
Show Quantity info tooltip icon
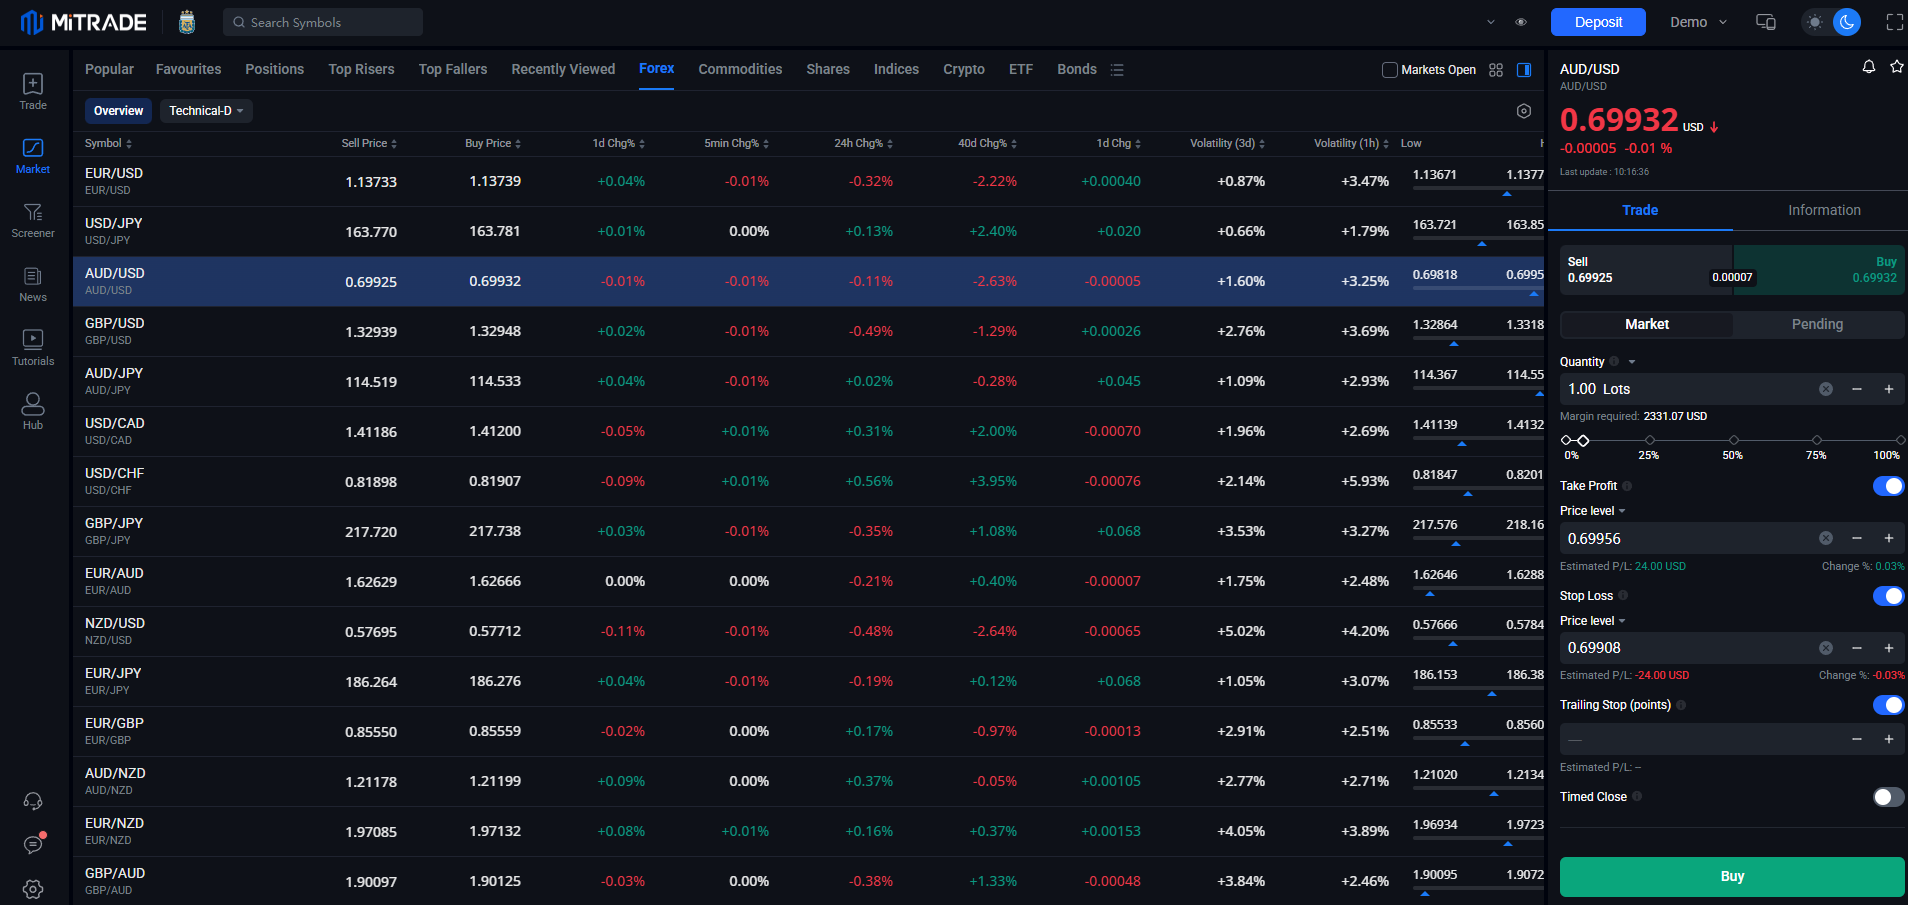[1614, 362]
